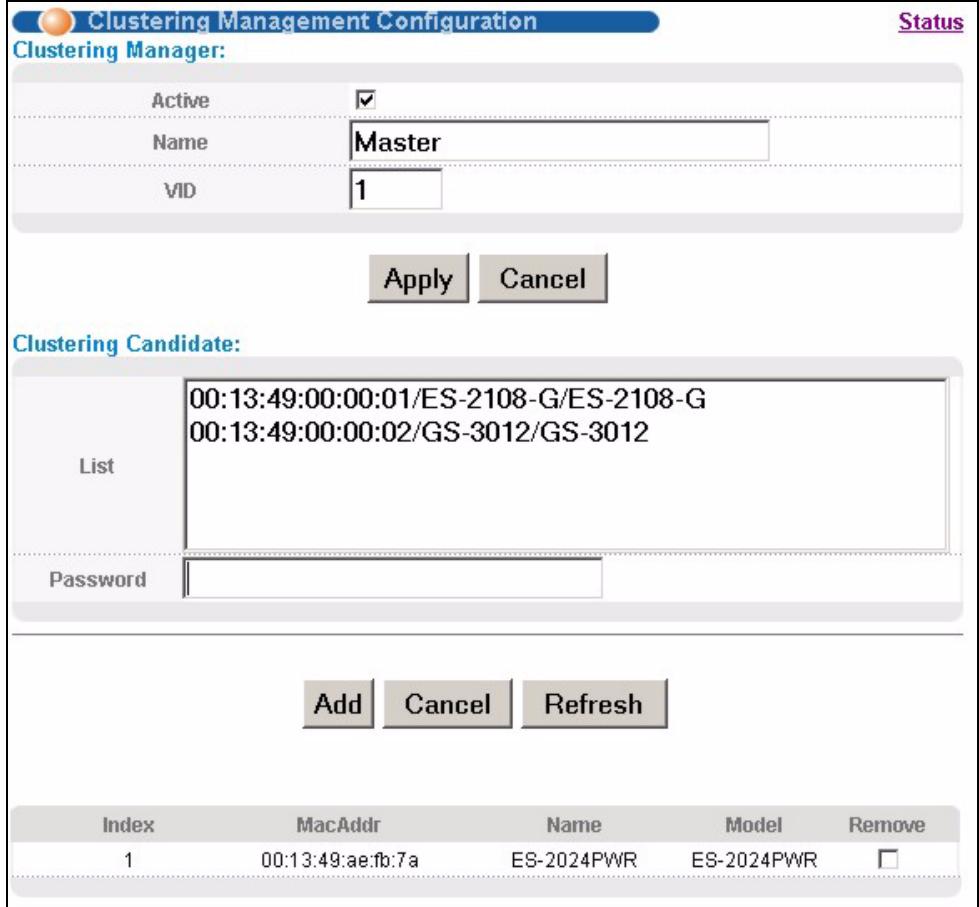Screen dimensions: 979x907
Task: Click the Apply button
Action: (418, 278)
